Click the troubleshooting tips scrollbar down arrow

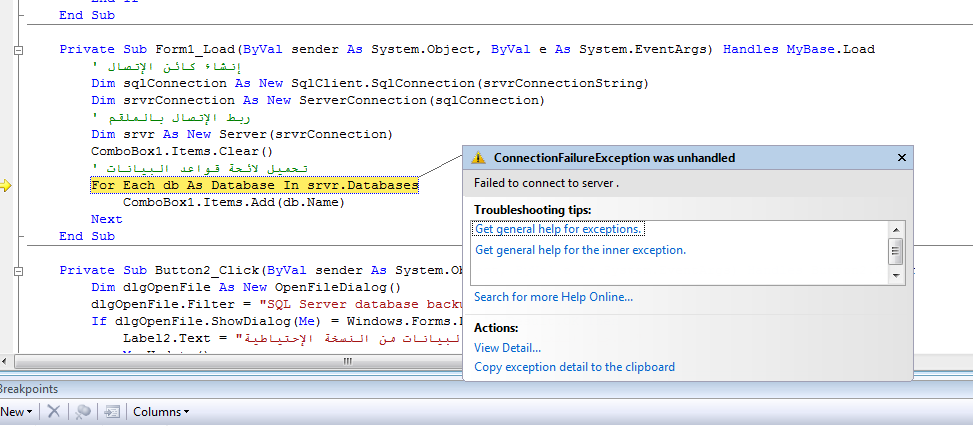(896, 276)
